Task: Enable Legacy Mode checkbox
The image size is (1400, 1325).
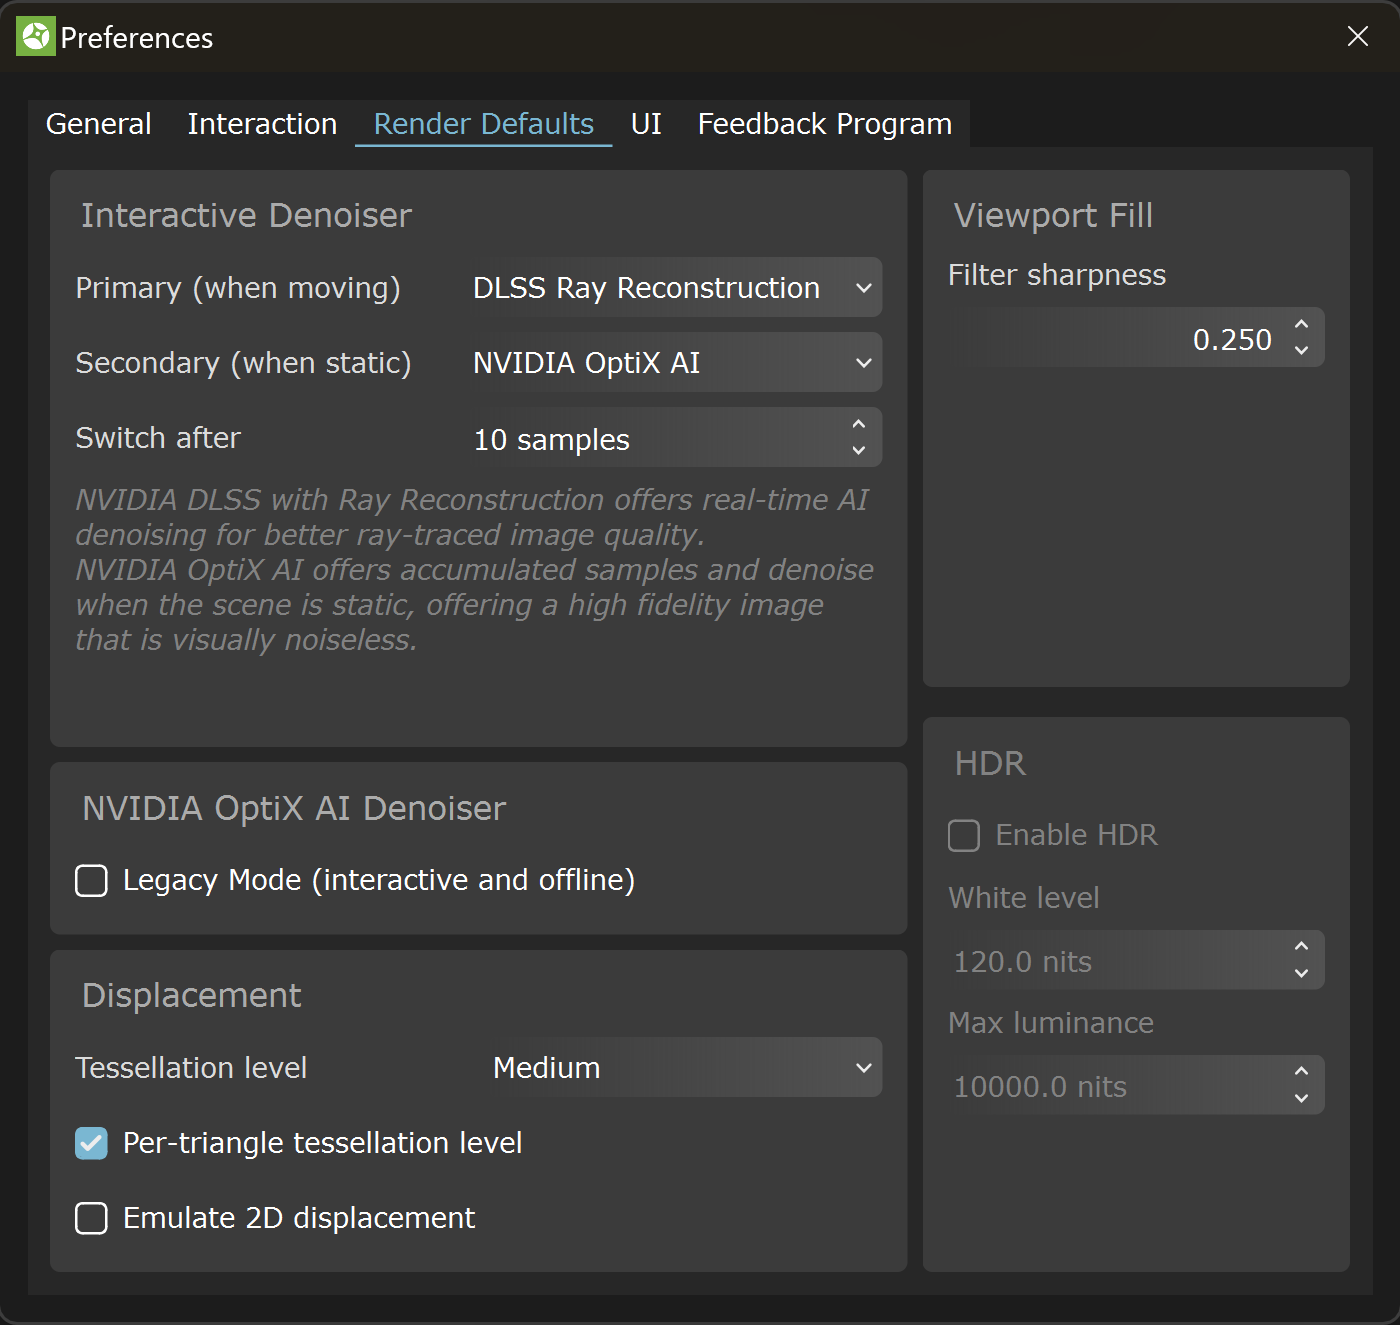Action: point(92,880)
